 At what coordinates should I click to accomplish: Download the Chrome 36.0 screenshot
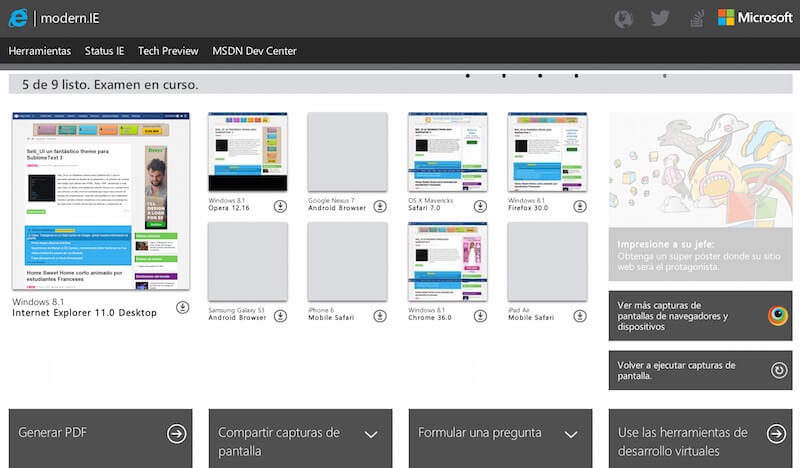(x=480, y=316)
